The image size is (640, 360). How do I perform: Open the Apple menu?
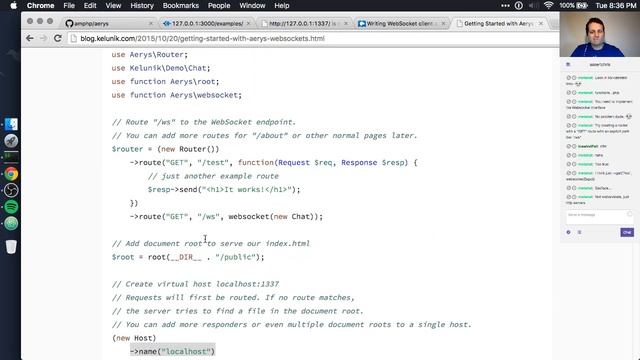13,6
